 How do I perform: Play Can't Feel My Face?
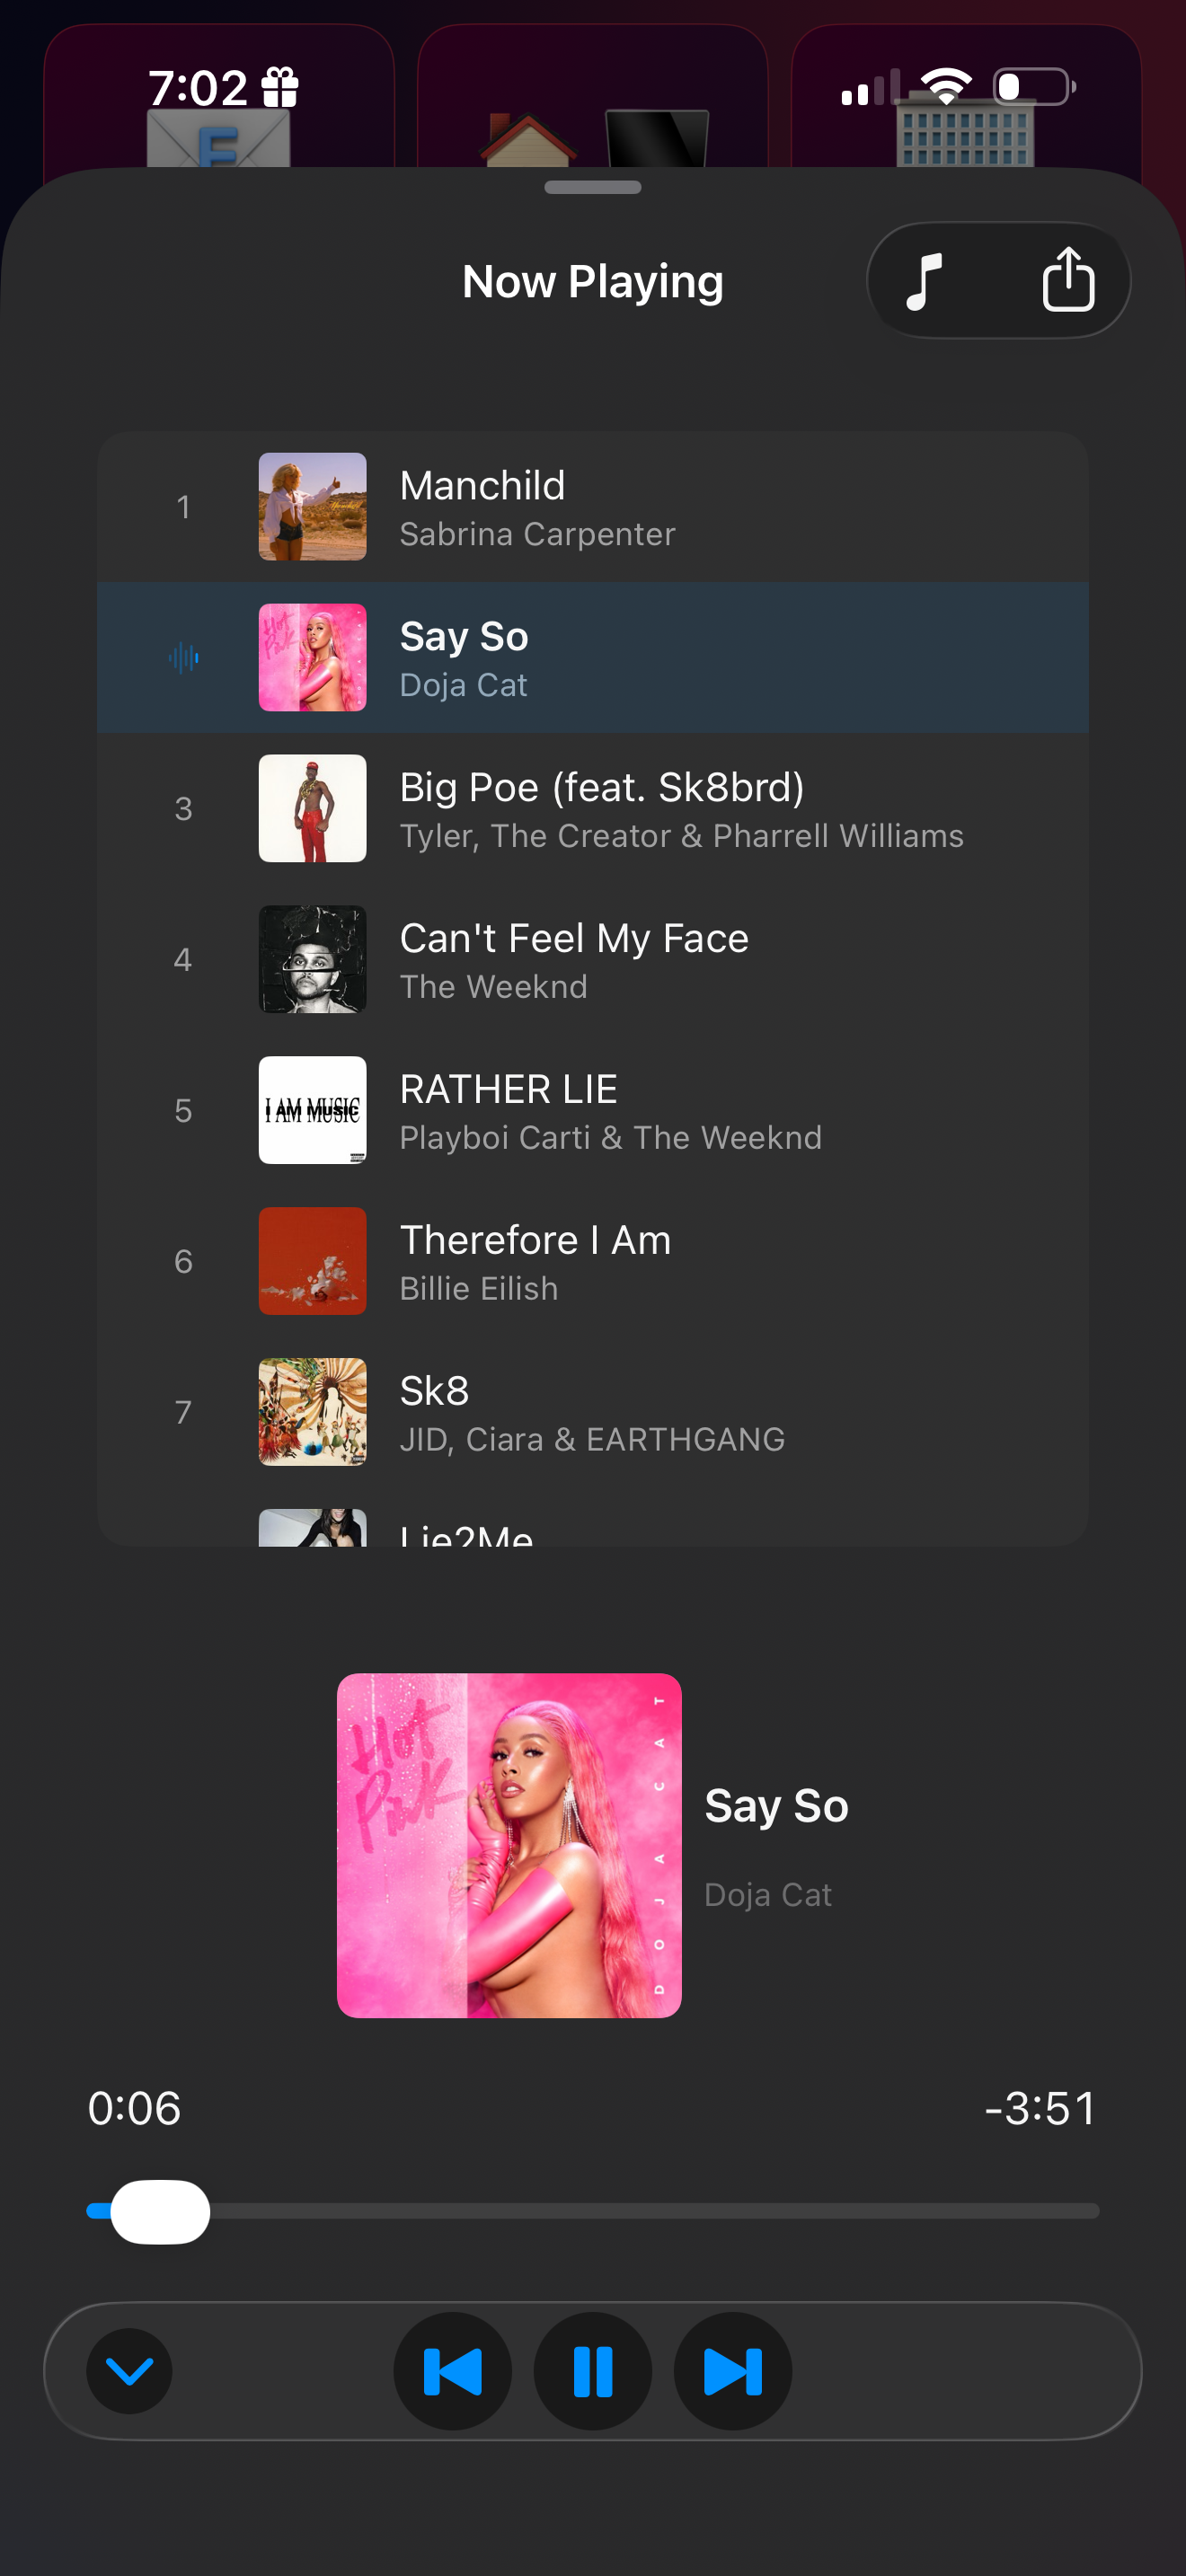593,960
